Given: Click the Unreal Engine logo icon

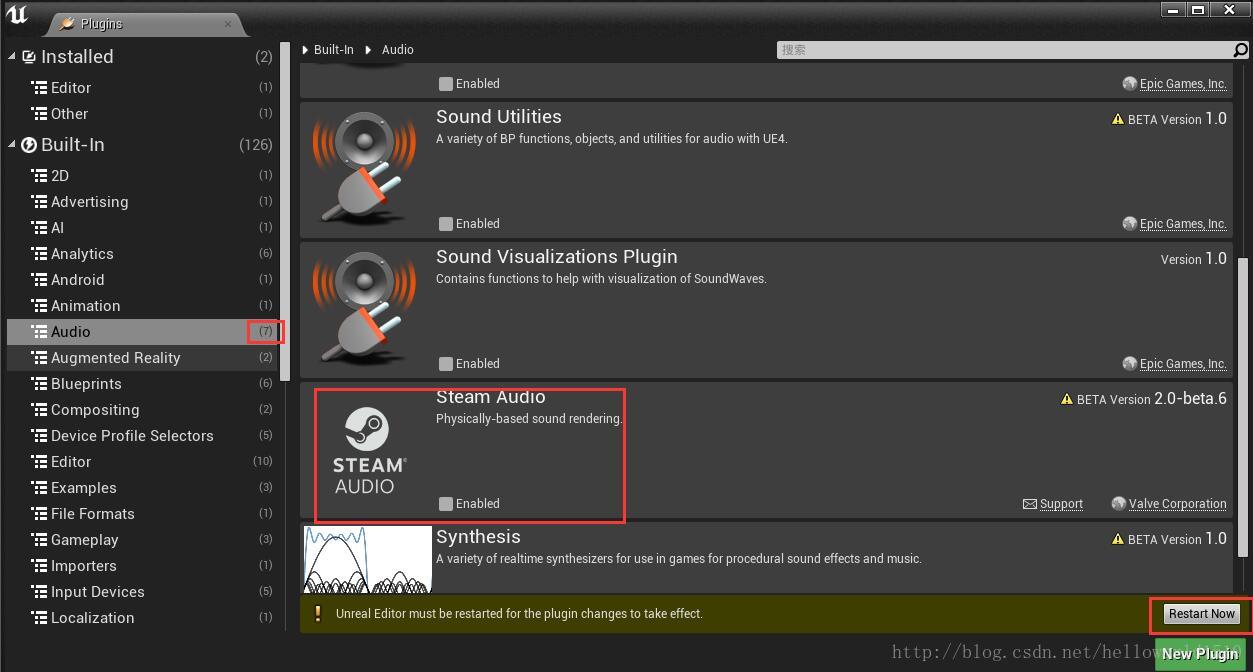Looking at the screenshot, I should tap(18, 15).
